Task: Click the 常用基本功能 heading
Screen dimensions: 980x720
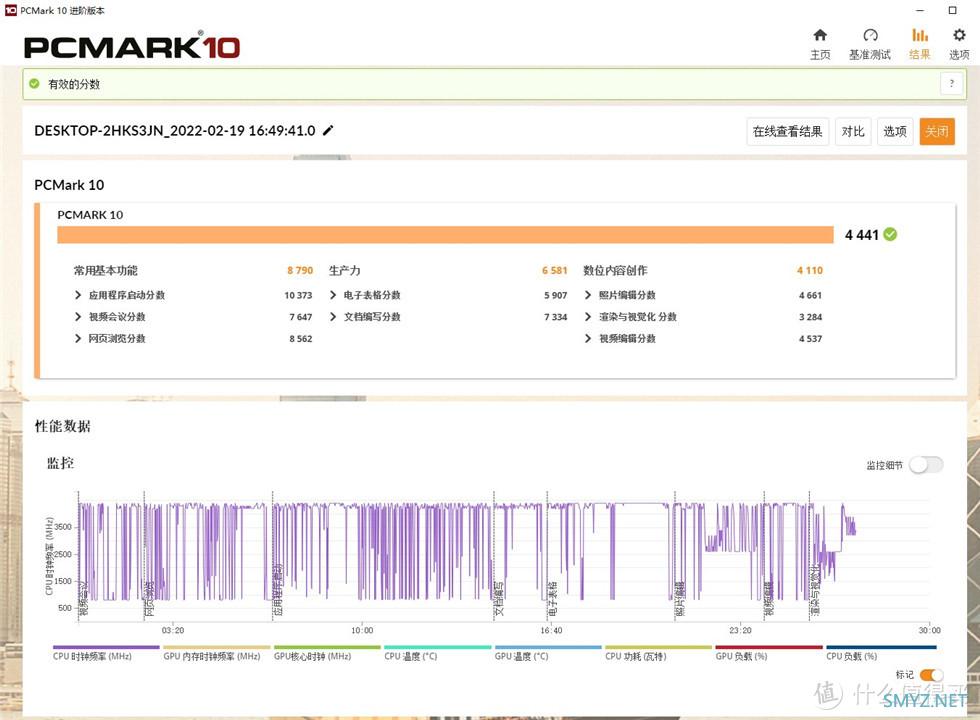Action: pos(105,271)
